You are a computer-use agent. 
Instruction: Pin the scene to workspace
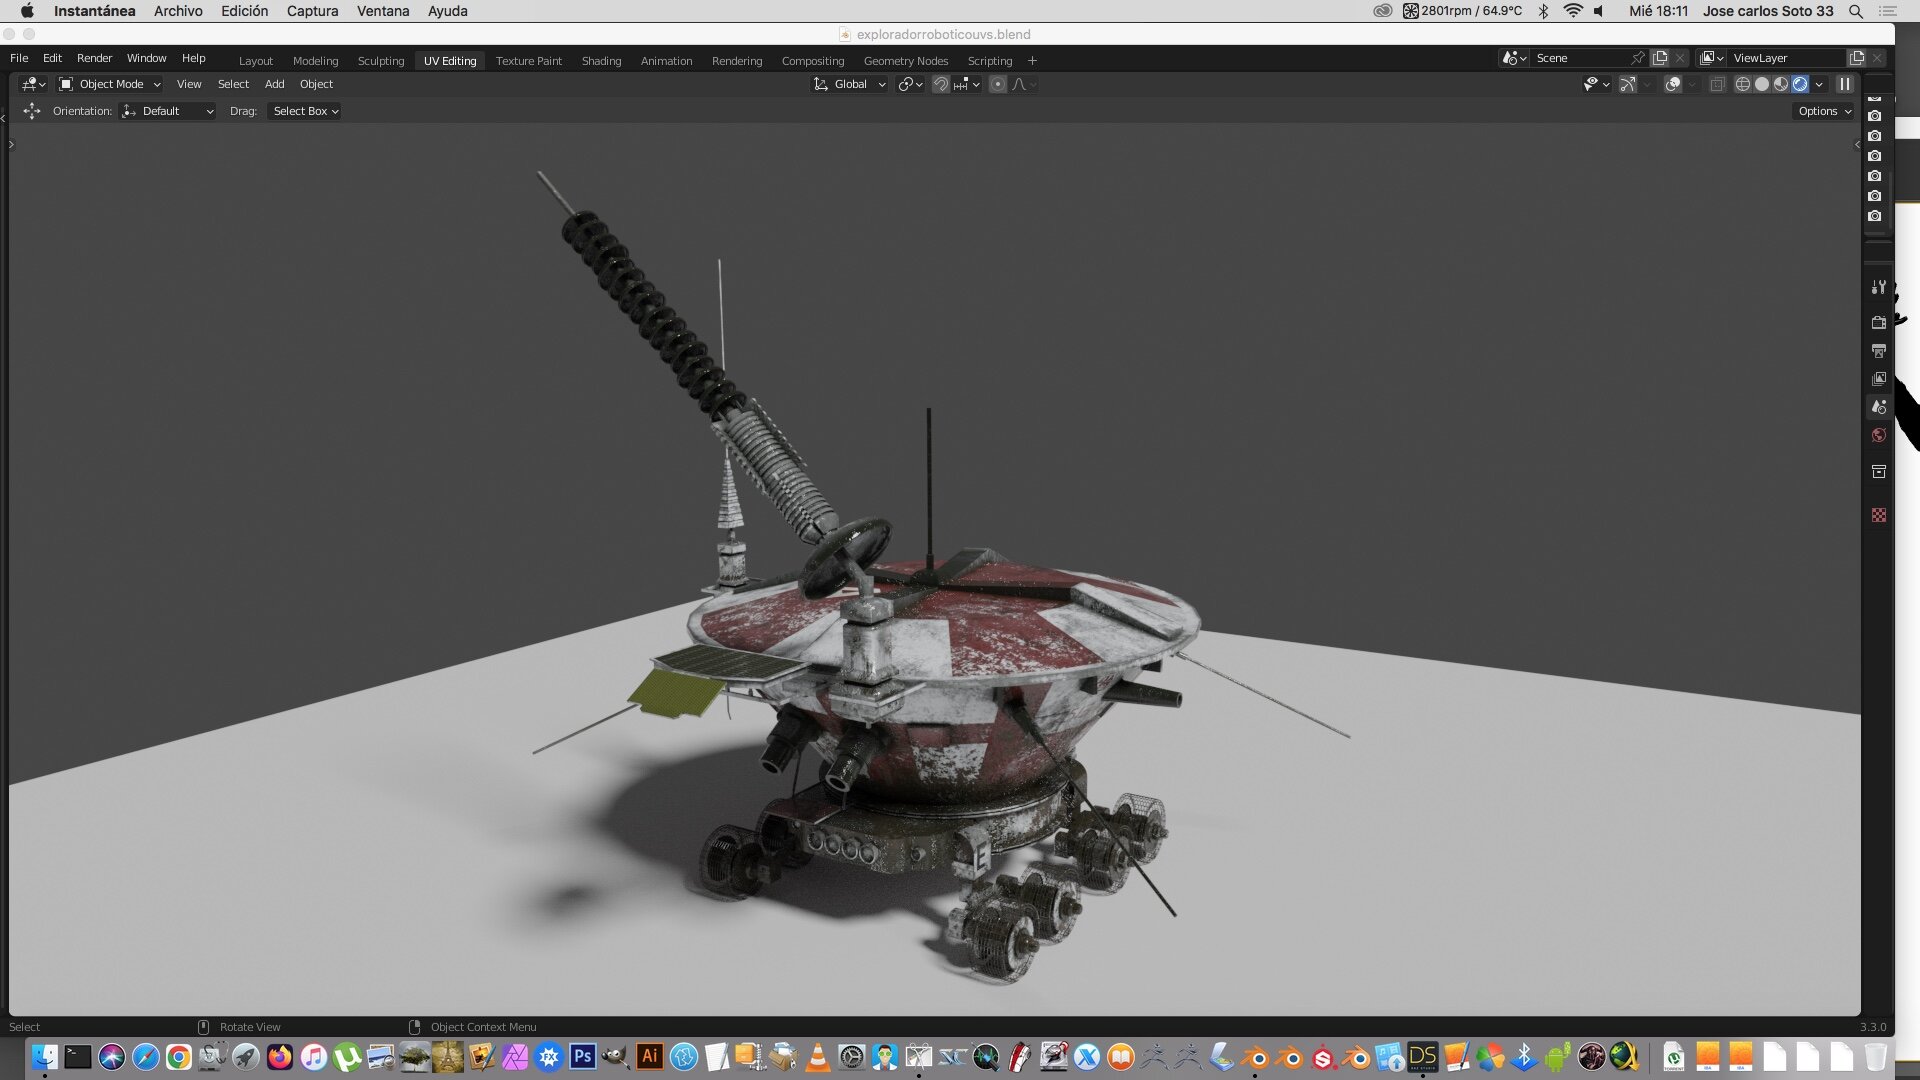click(1638, 58)
